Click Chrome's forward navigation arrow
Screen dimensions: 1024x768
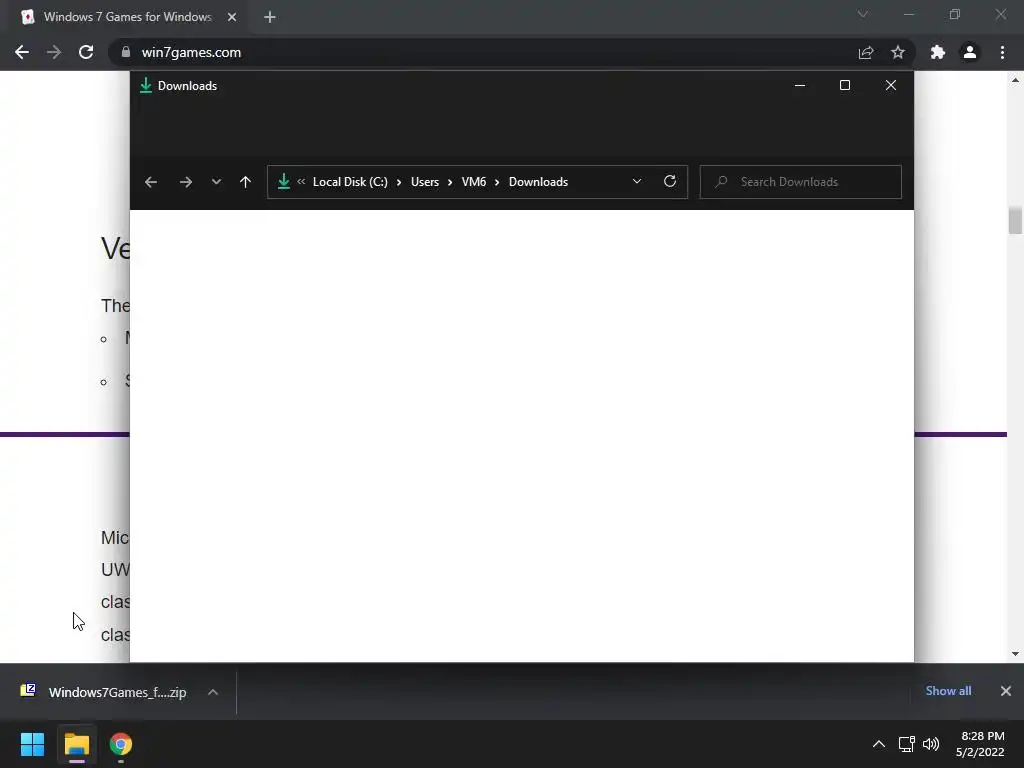tap(54, 52)
